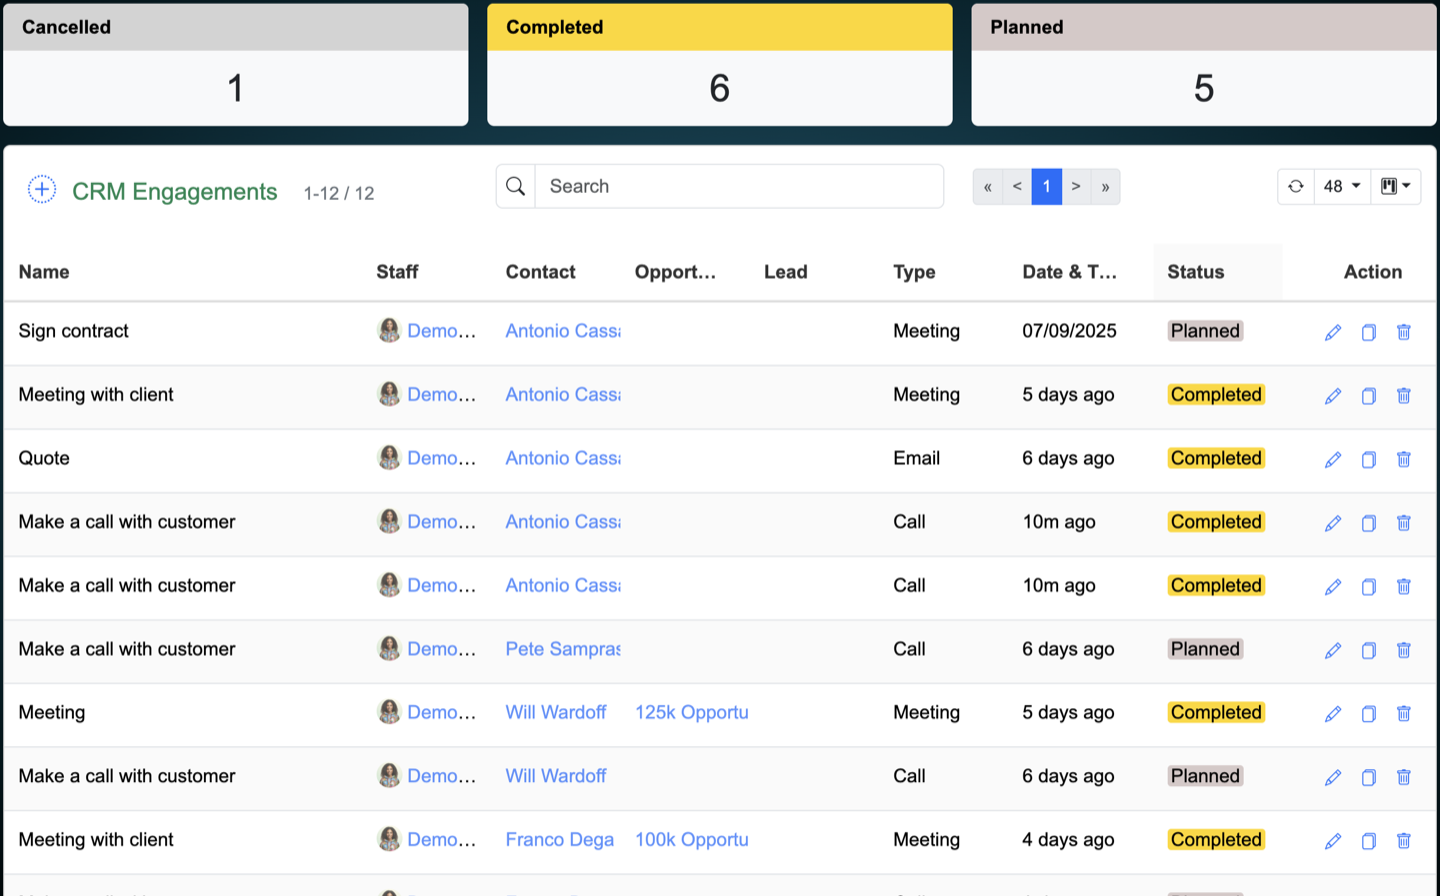The image size is (1440, 896).
Task: Jump to the last page button
Action: (1105, 187)
